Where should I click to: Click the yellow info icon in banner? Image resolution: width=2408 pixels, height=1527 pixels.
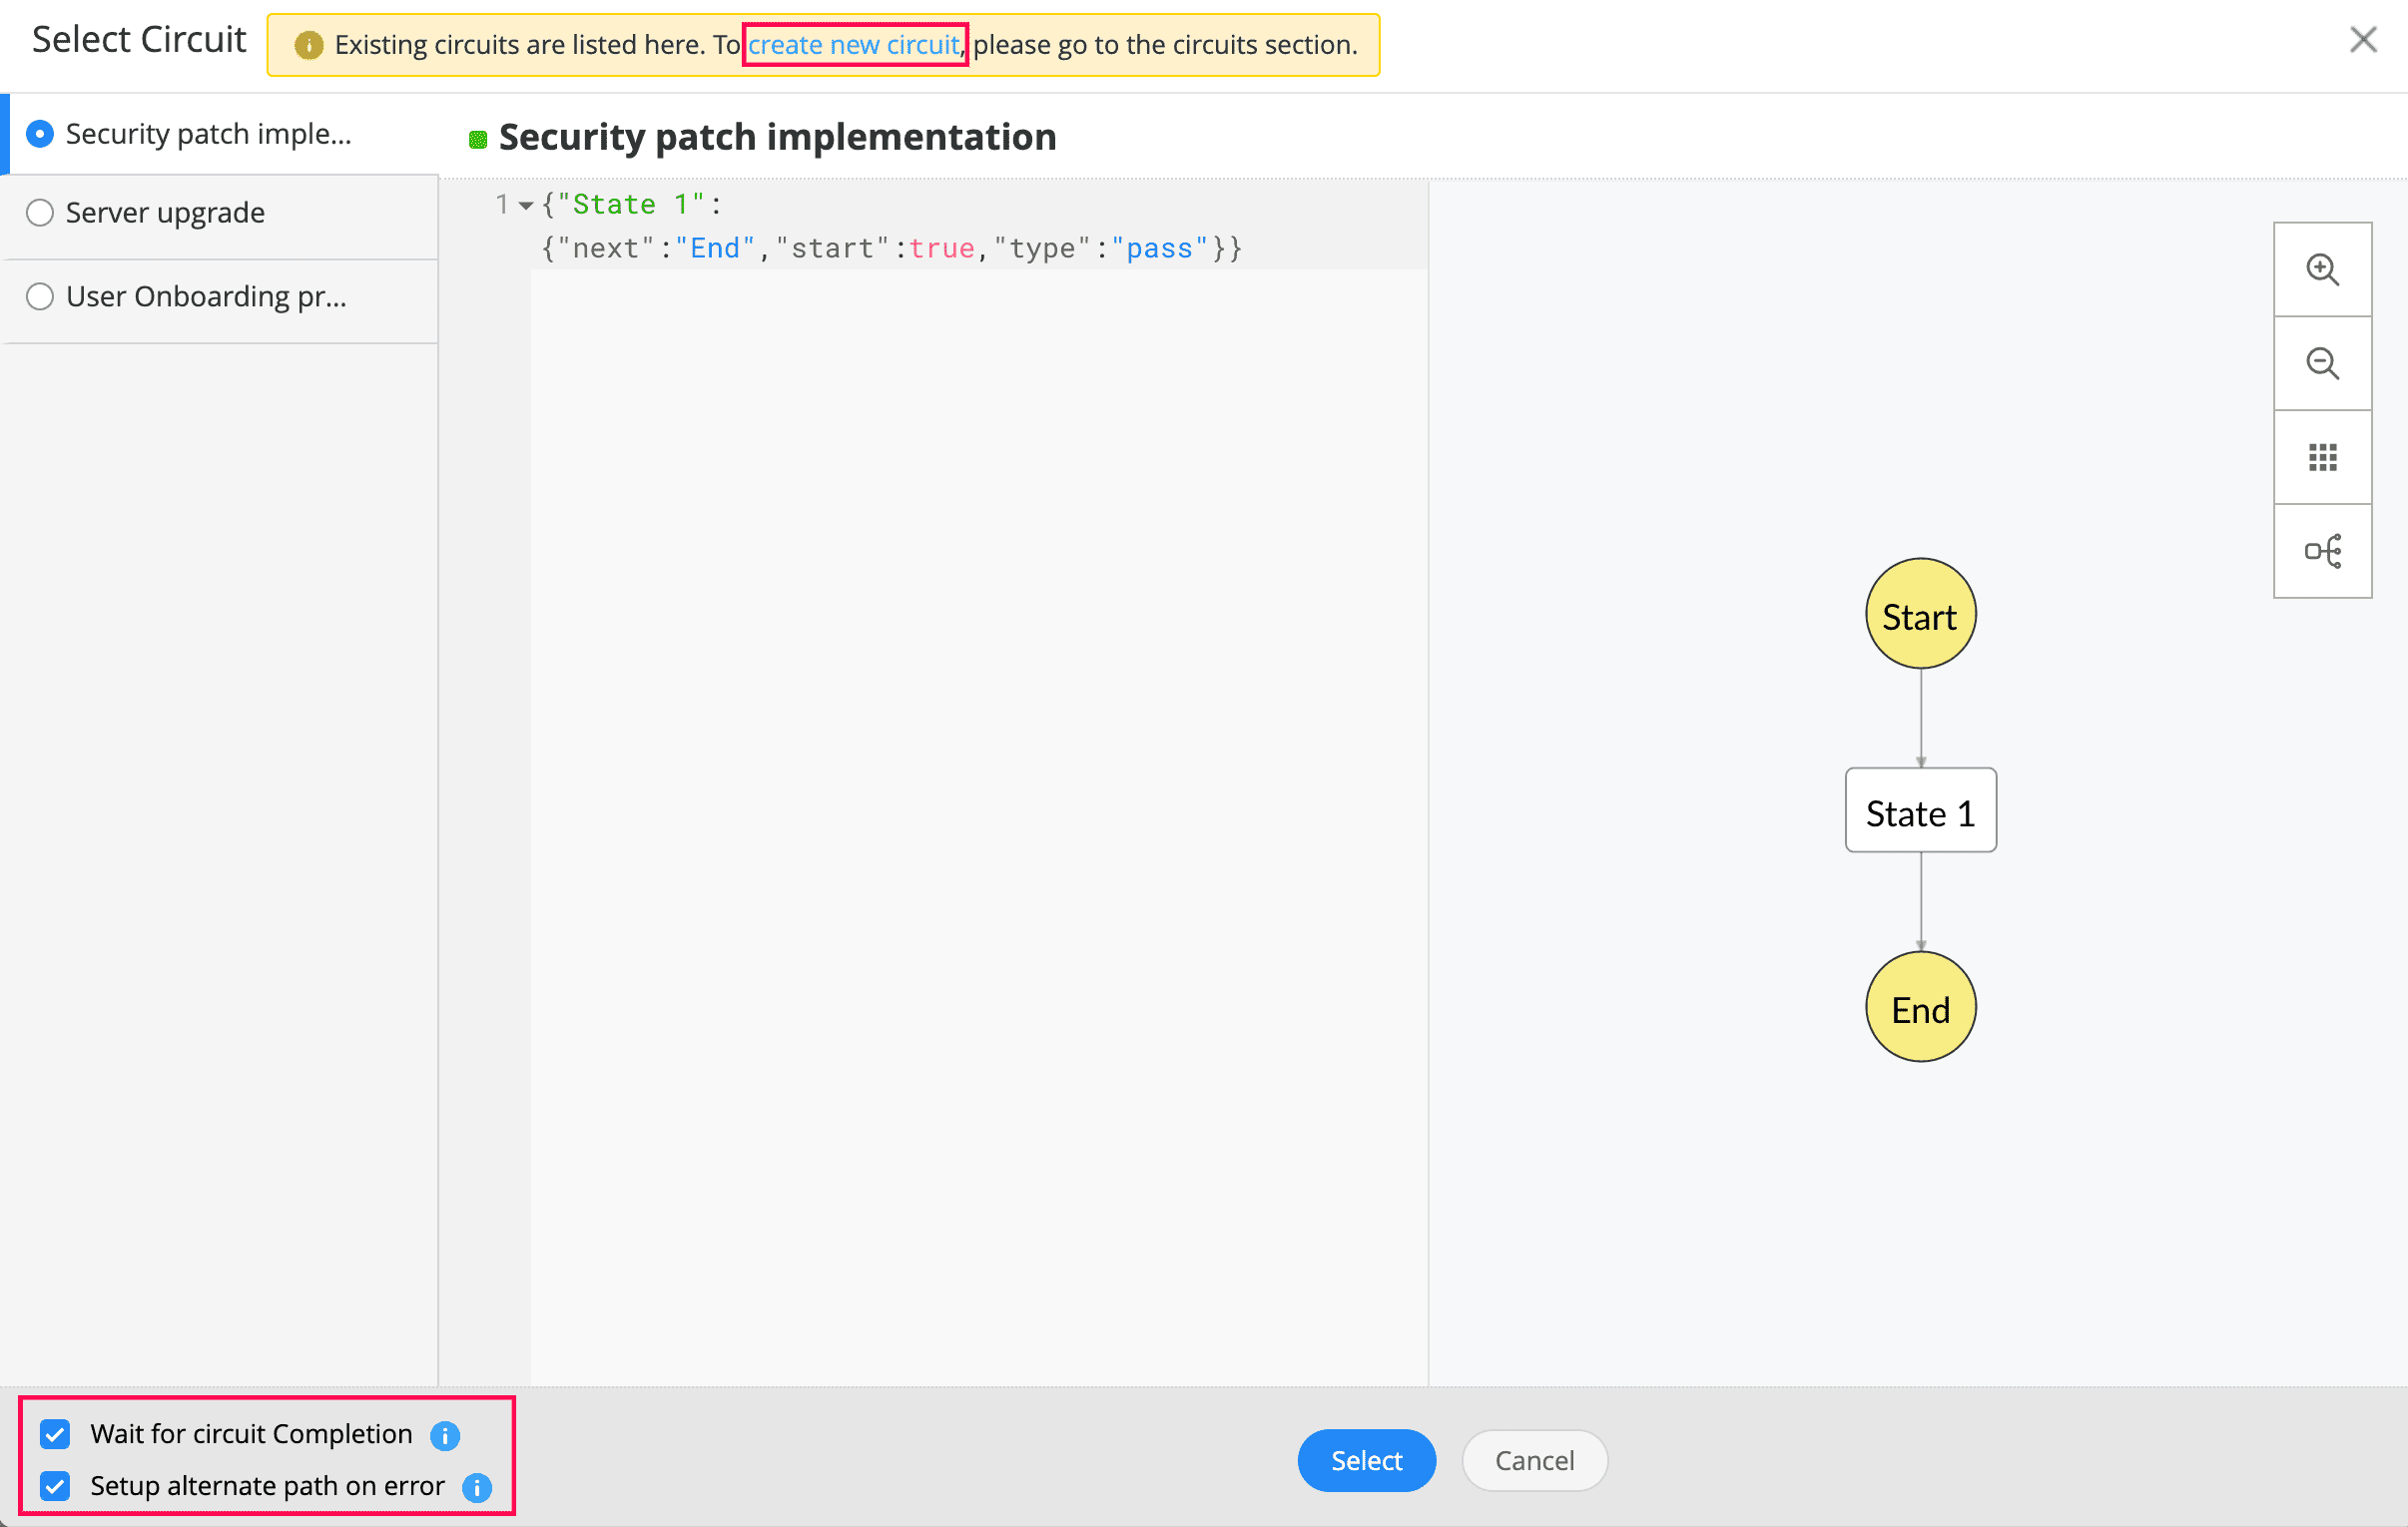tap(309, 45)
